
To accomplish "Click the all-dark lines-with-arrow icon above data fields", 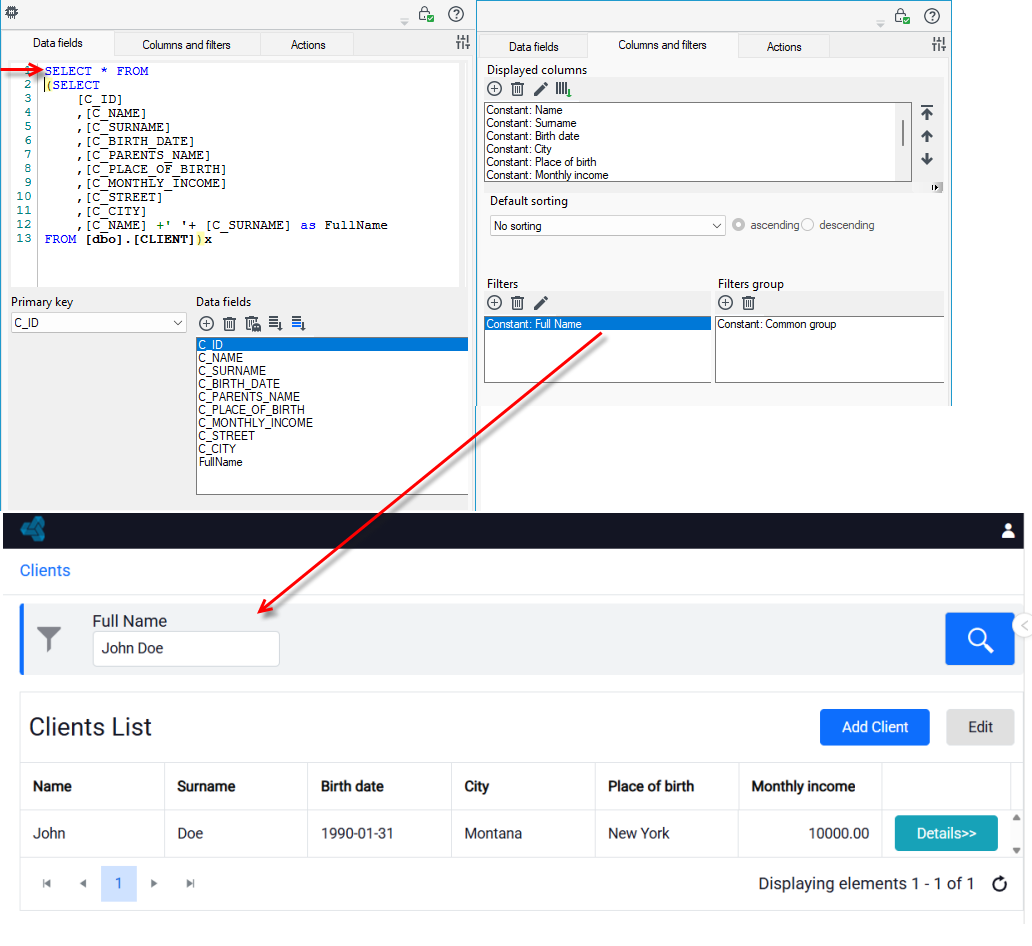I will click(276, 323).
